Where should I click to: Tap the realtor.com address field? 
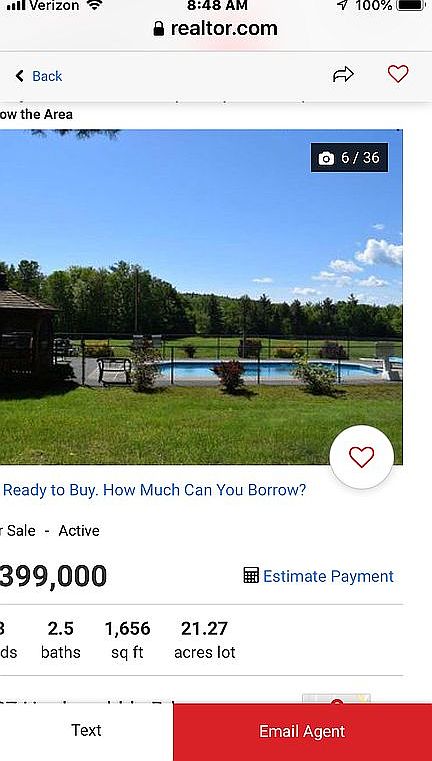(216, 29)
